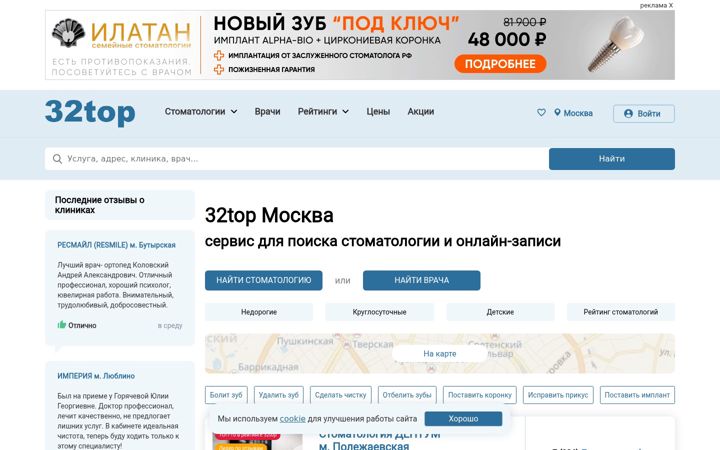Click ПОДРОБНЕЕ in the ad banner
The image size is (720, 450).
click(x=500, y=64)
